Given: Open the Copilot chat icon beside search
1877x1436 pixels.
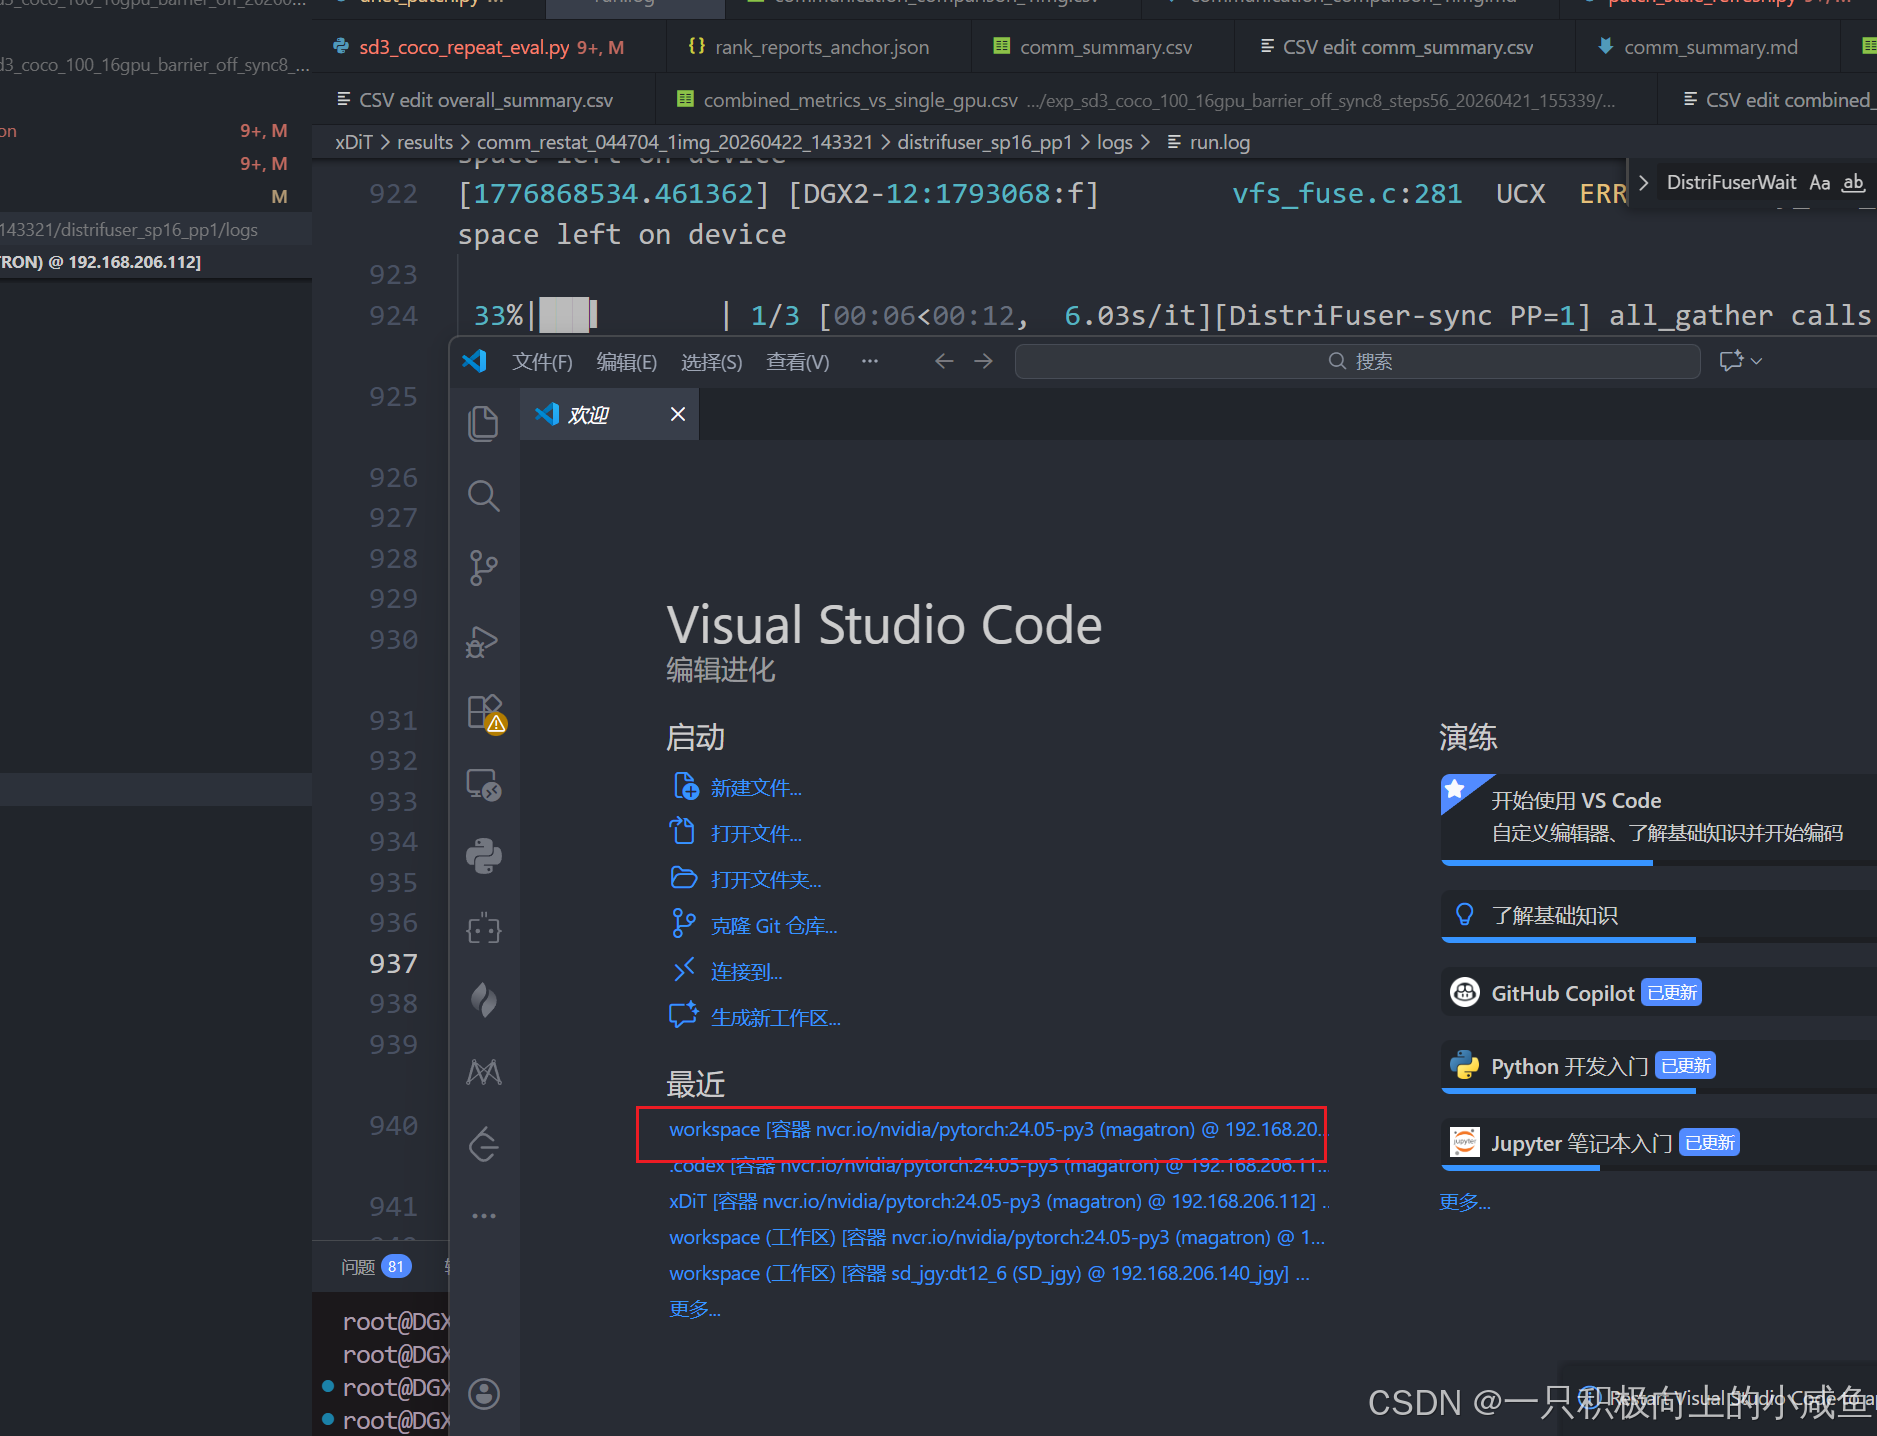Looking at the screenshot, I should (x=1731, y=361).
